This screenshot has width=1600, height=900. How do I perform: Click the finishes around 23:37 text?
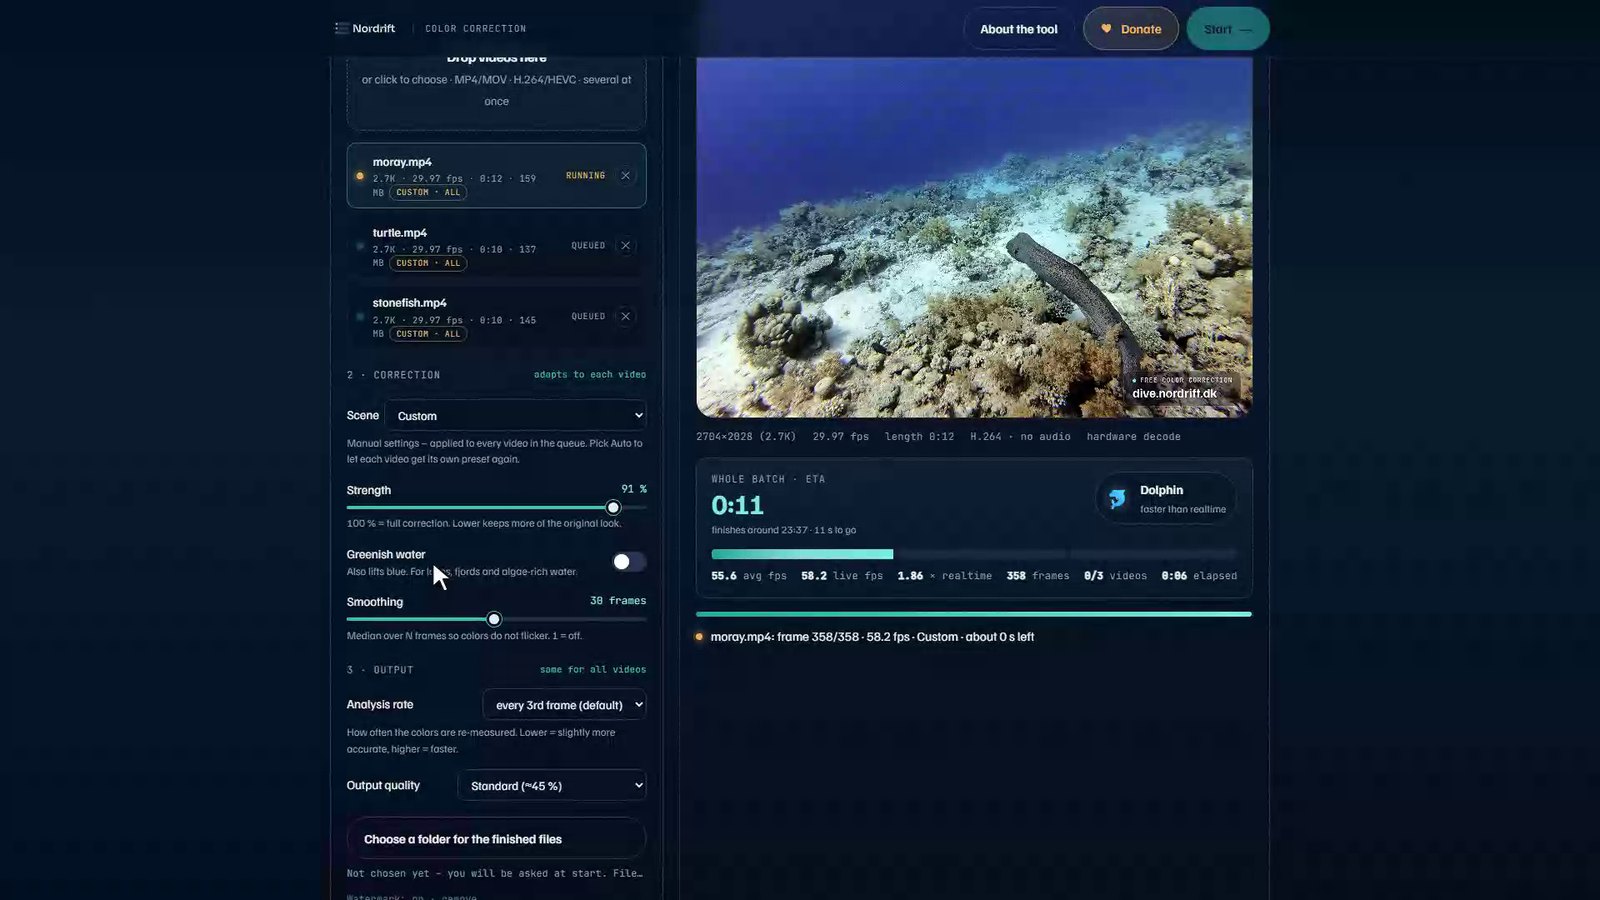(783, 530)
